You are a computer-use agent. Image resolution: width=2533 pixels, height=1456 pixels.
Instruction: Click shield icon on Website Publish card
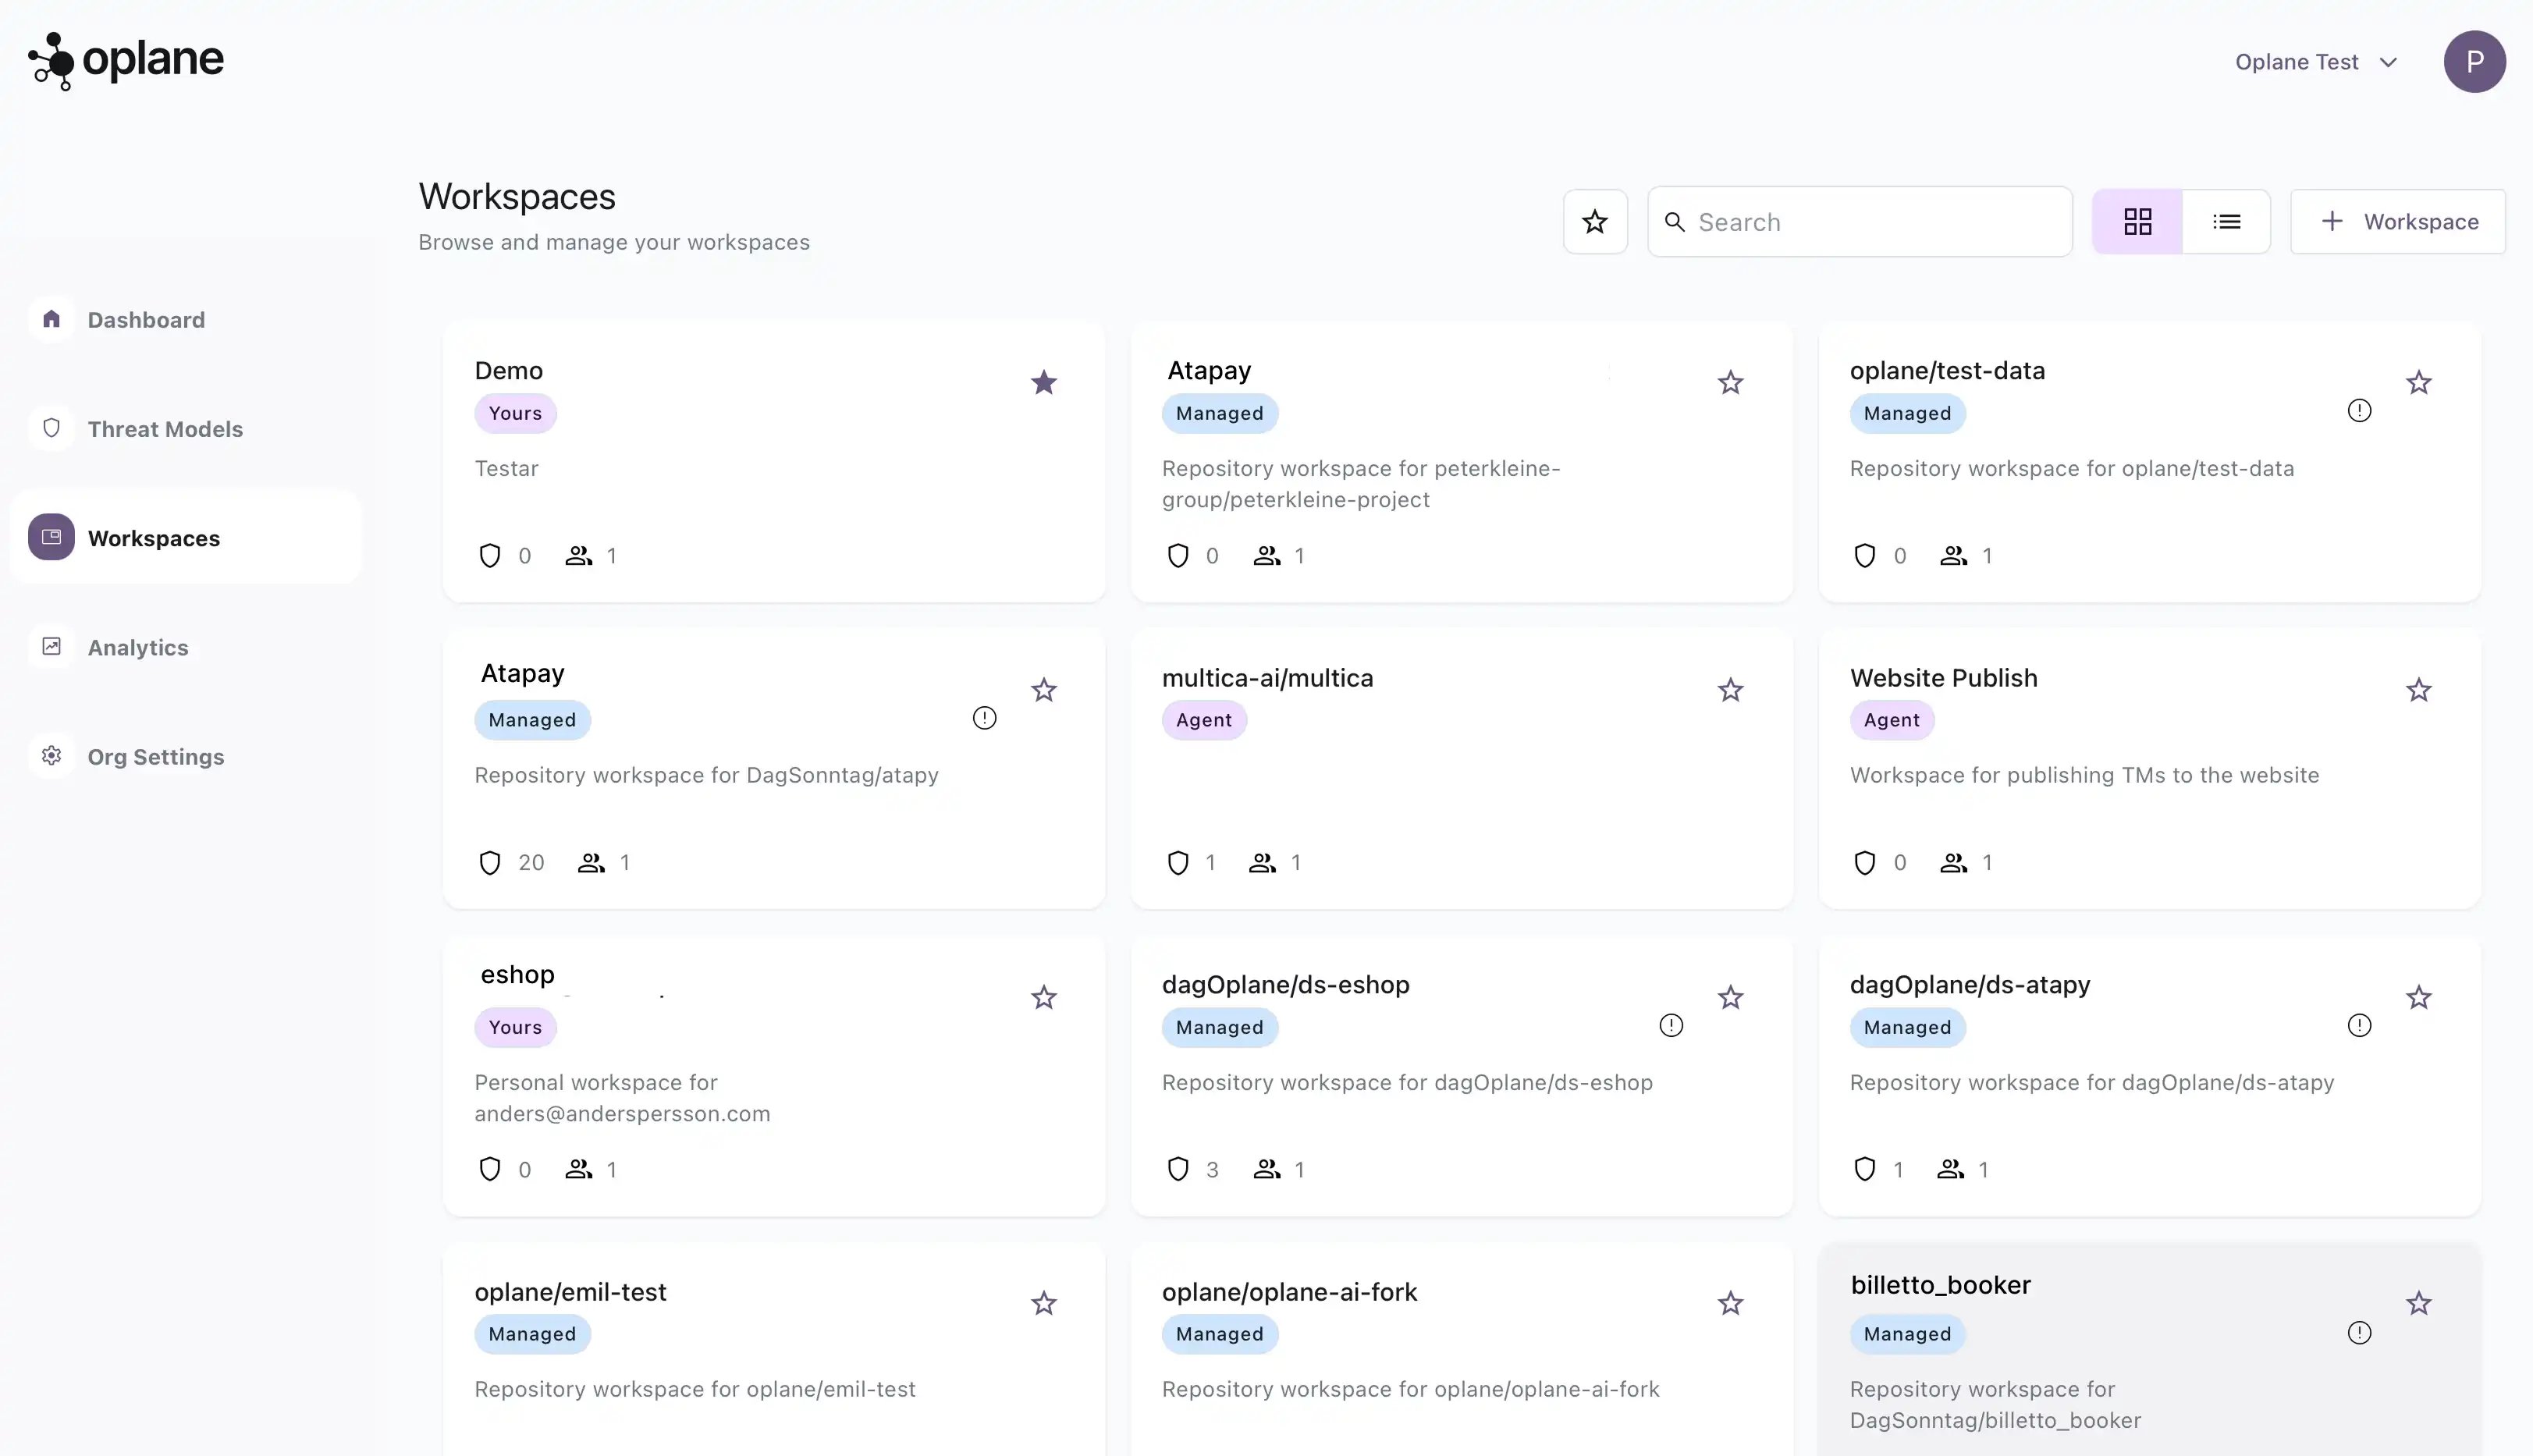click(1865, 863)
